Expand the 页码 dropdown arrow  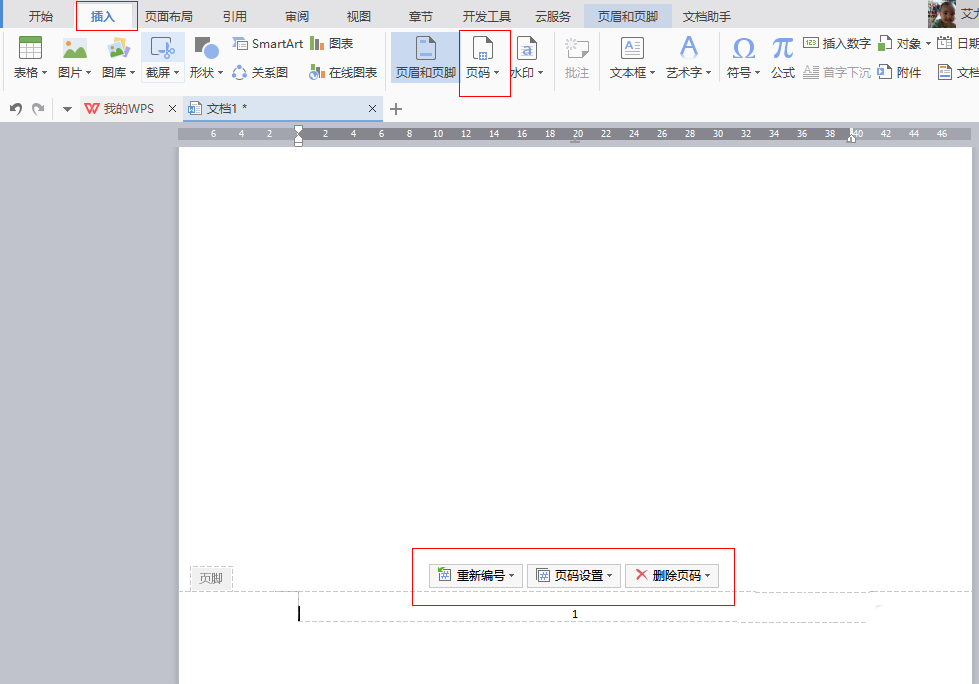(x=496, y=73)
